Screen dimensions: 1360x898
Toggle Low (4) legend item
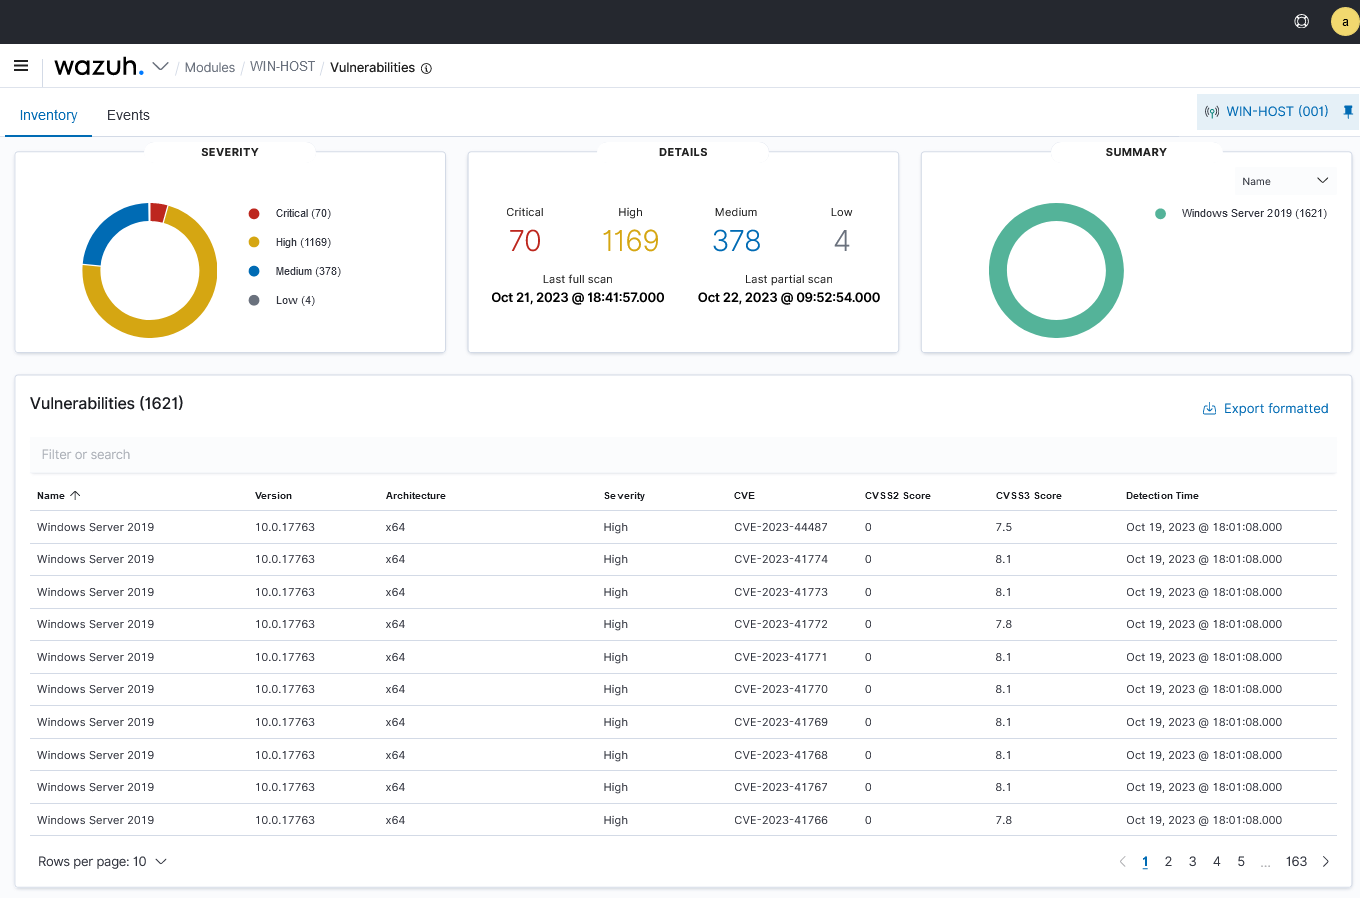point(283,300)
